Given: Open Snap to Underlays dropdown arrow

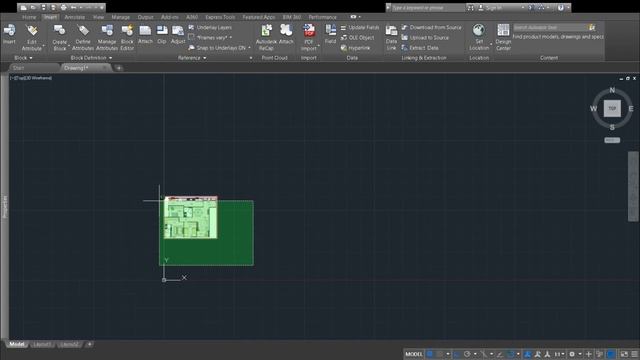Looking at the screenshot, I should tap(249, 48).
